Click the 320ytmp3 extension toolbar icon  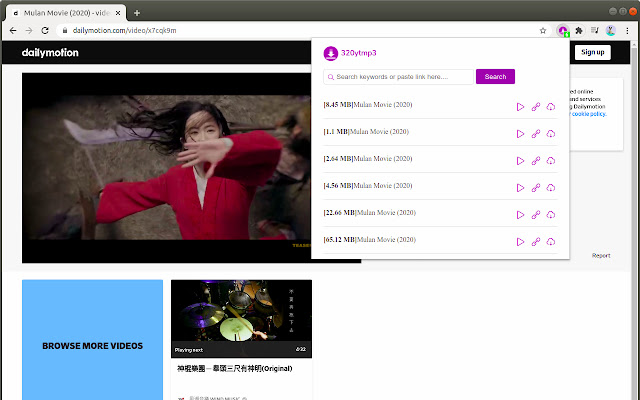(x=564, y=31)
